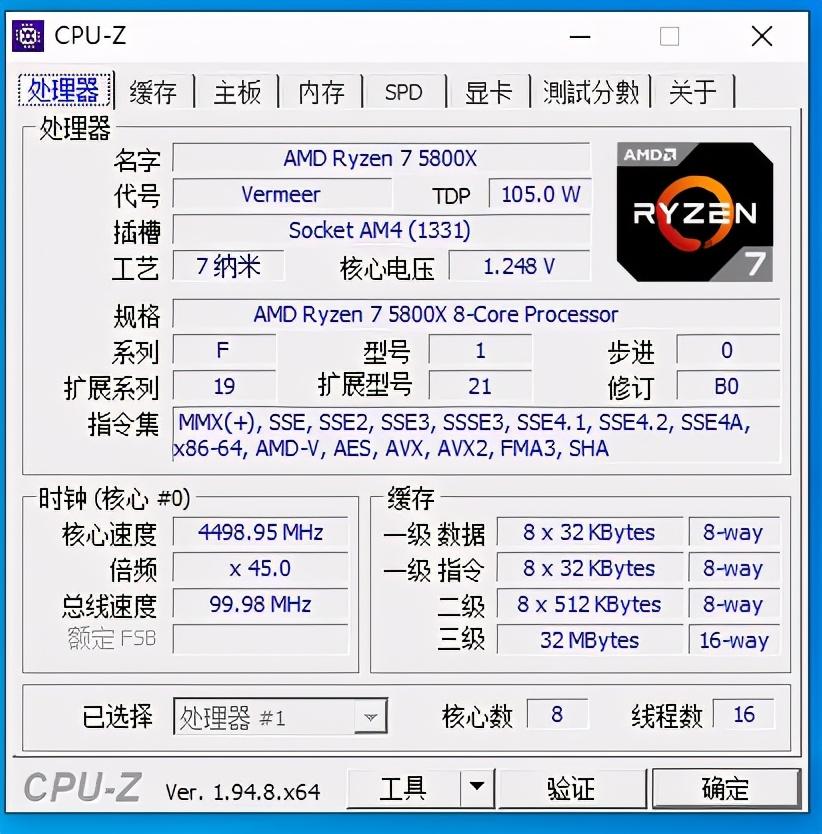The height and width of the screenshot is (834, 822).
Task: Close the CPU-Z window
Action: pos(762,37)
